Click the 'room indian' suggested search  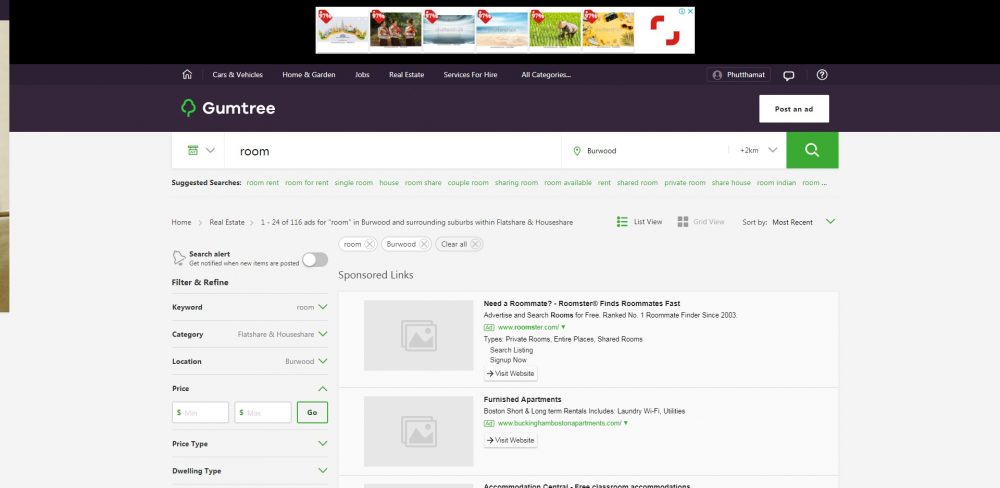777,182
